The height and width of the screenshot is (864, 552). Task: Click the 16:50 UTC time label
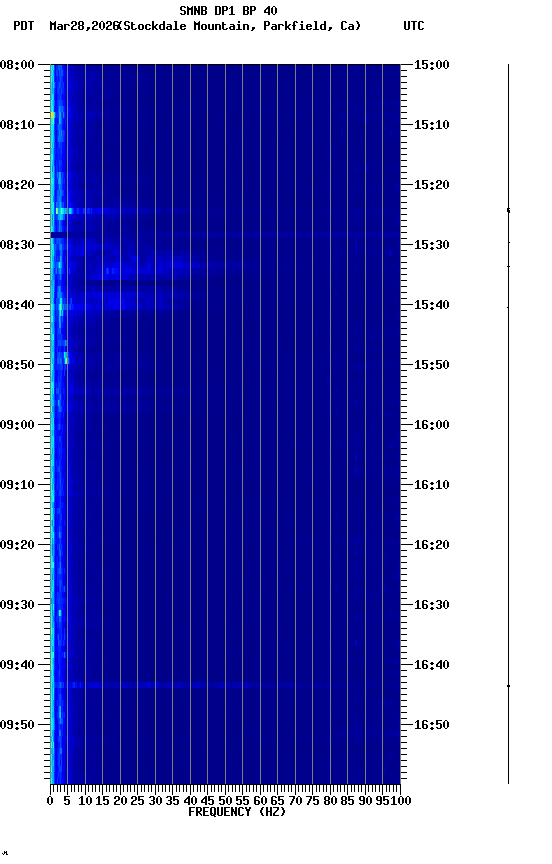coord(431,725)
